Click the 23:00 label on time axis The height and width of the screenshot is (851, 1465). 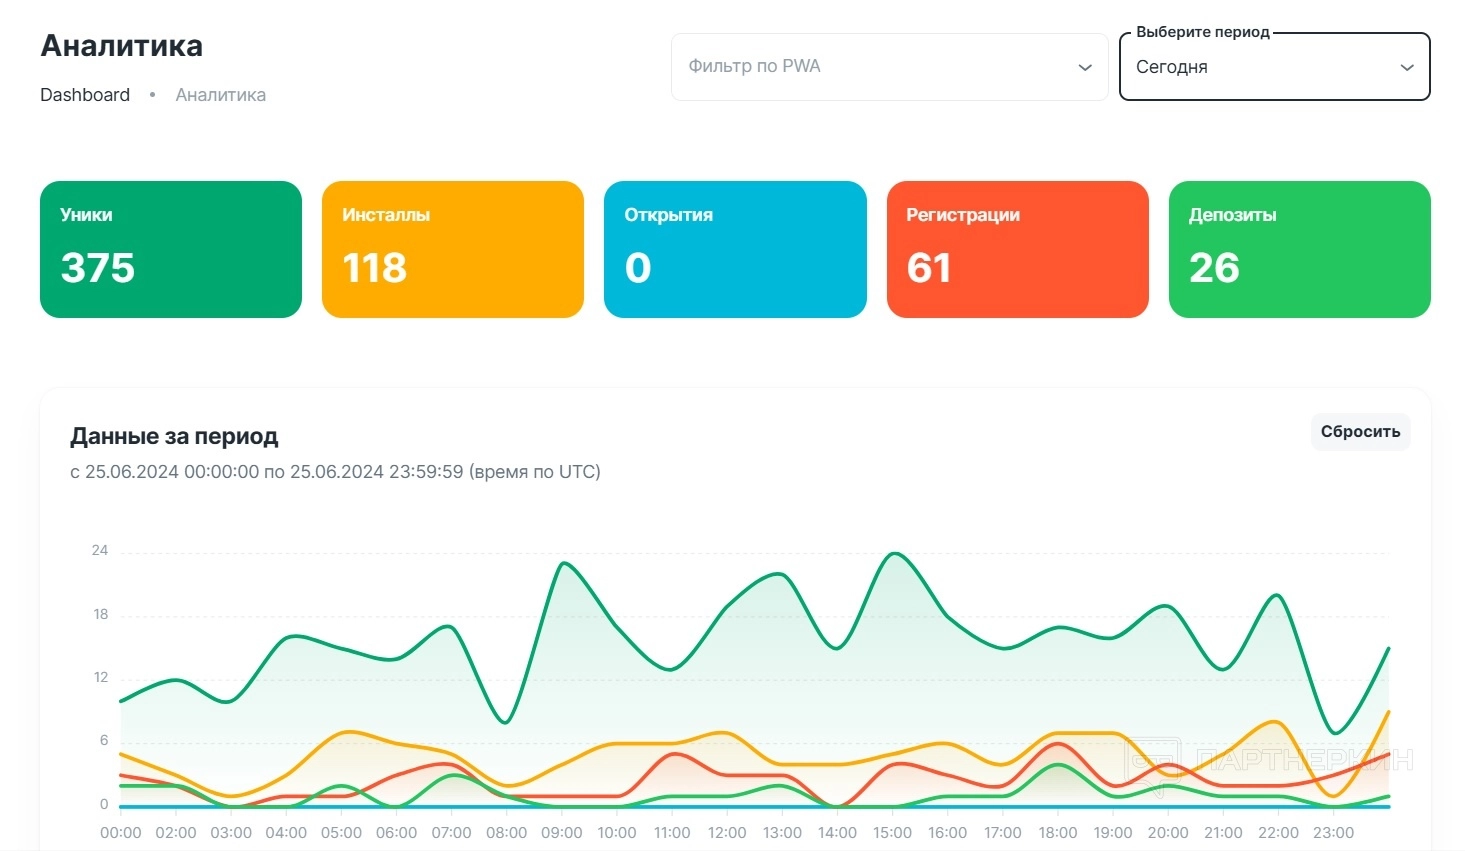click(1333, 833)
